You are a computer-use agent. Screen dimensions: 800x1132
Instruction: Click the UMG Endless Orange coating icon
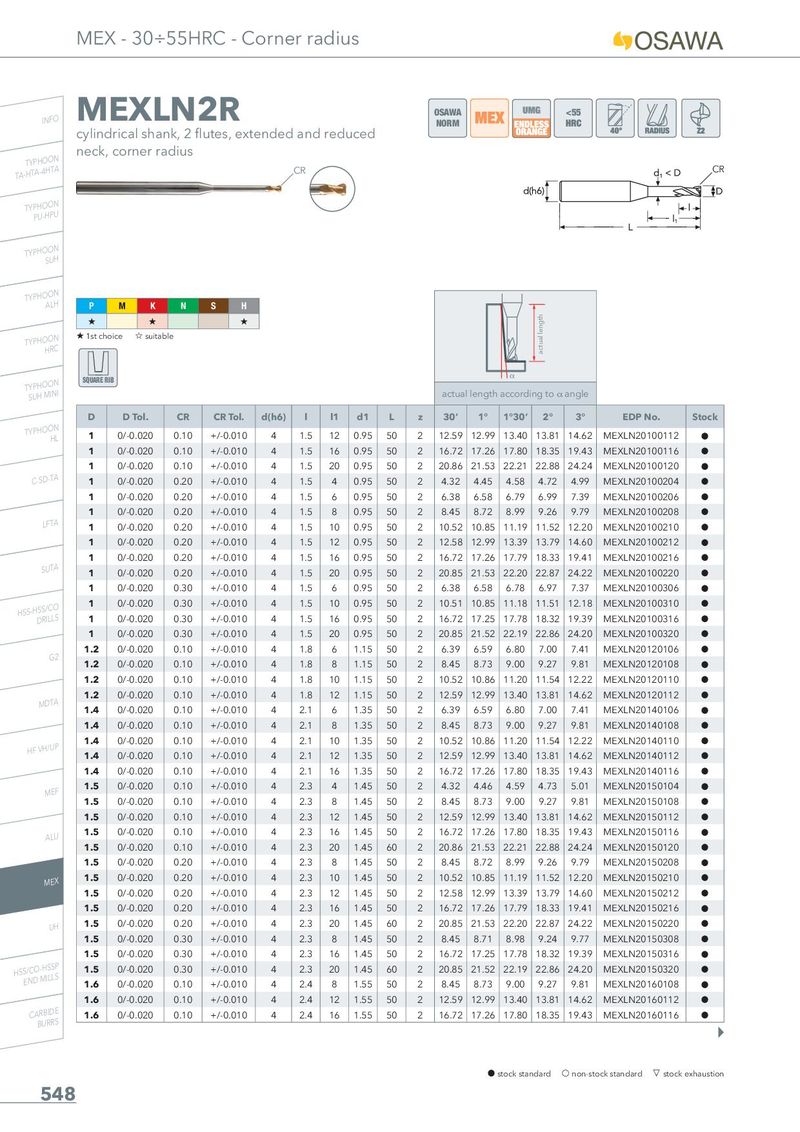(x=531, y=118)
